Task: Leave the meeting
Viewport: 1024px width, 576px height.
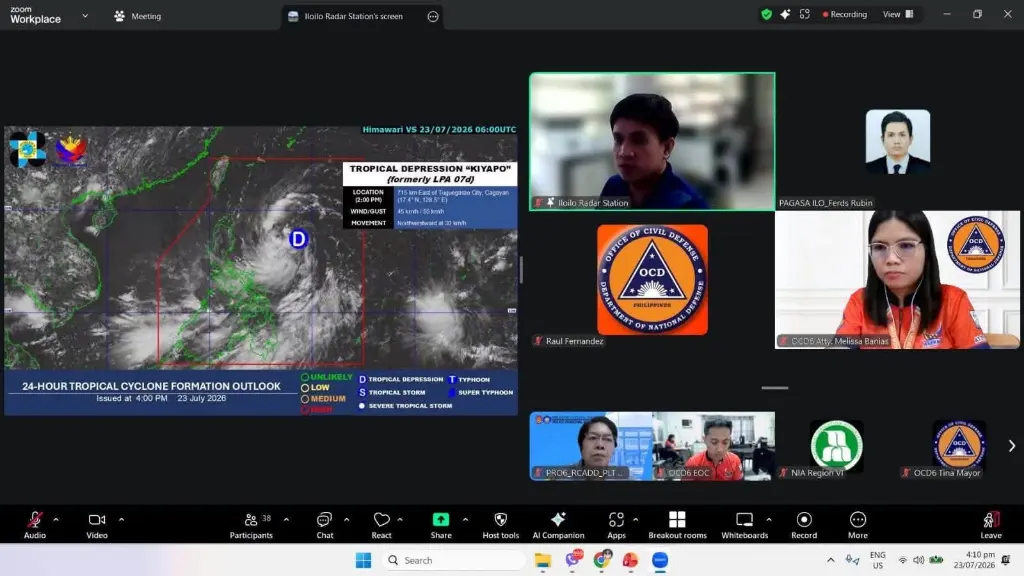Action: click(x=991, y=525)
